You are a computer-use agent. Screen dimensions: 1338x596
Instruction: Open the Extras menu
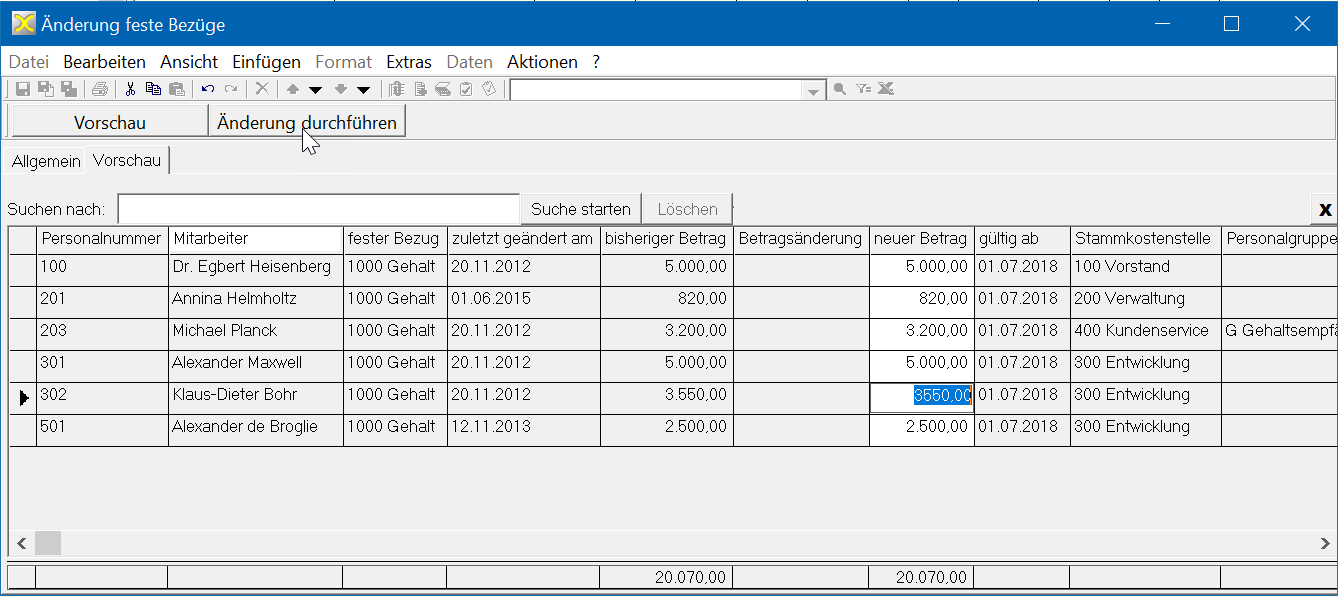(409, 62)
